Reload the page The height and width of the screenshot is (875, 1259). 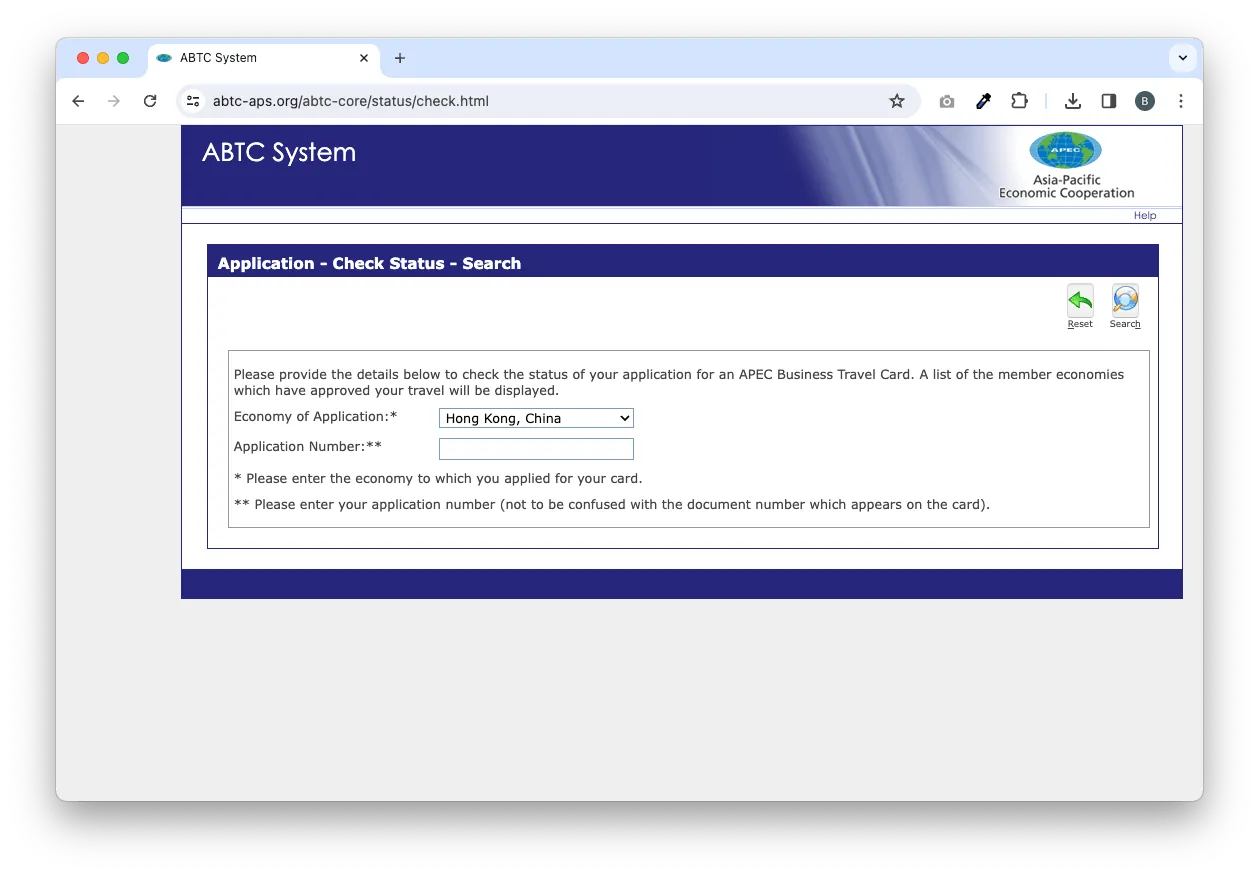[150, 101]
